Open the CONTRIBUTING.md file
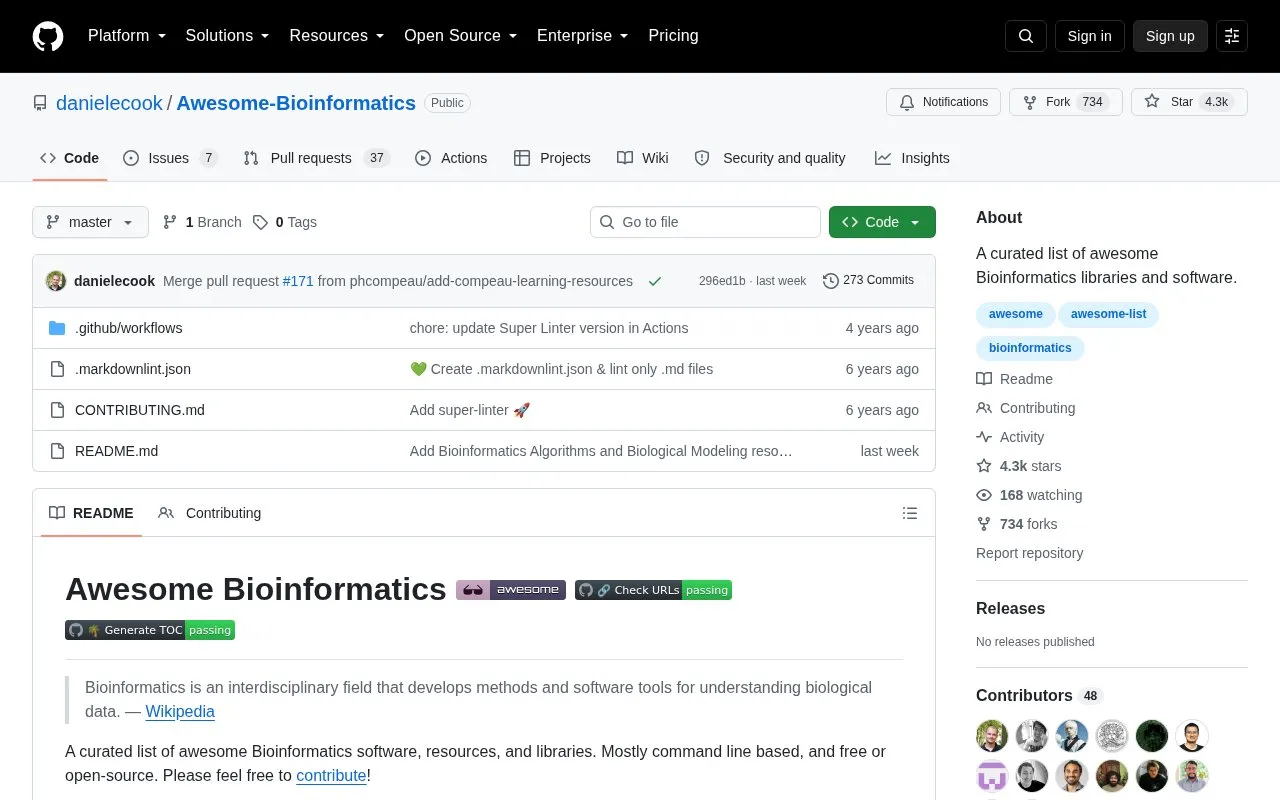This screenshot has height=800, width=1280. [x=140, y=410]
